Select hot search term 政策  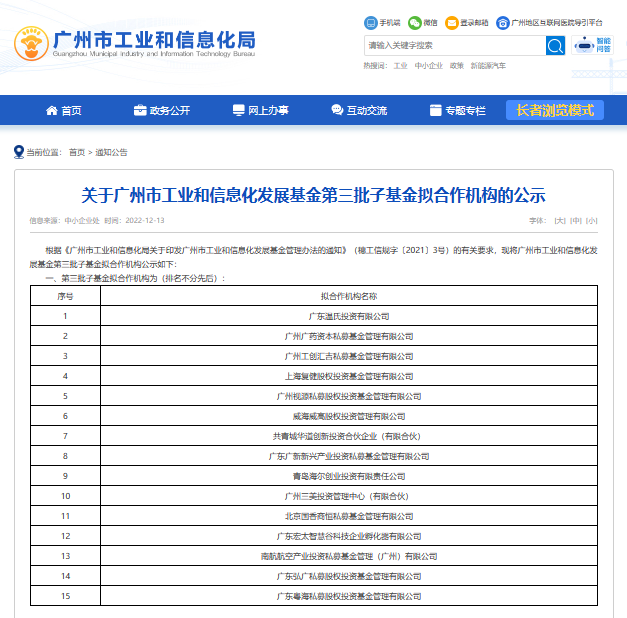pos(457,66)
